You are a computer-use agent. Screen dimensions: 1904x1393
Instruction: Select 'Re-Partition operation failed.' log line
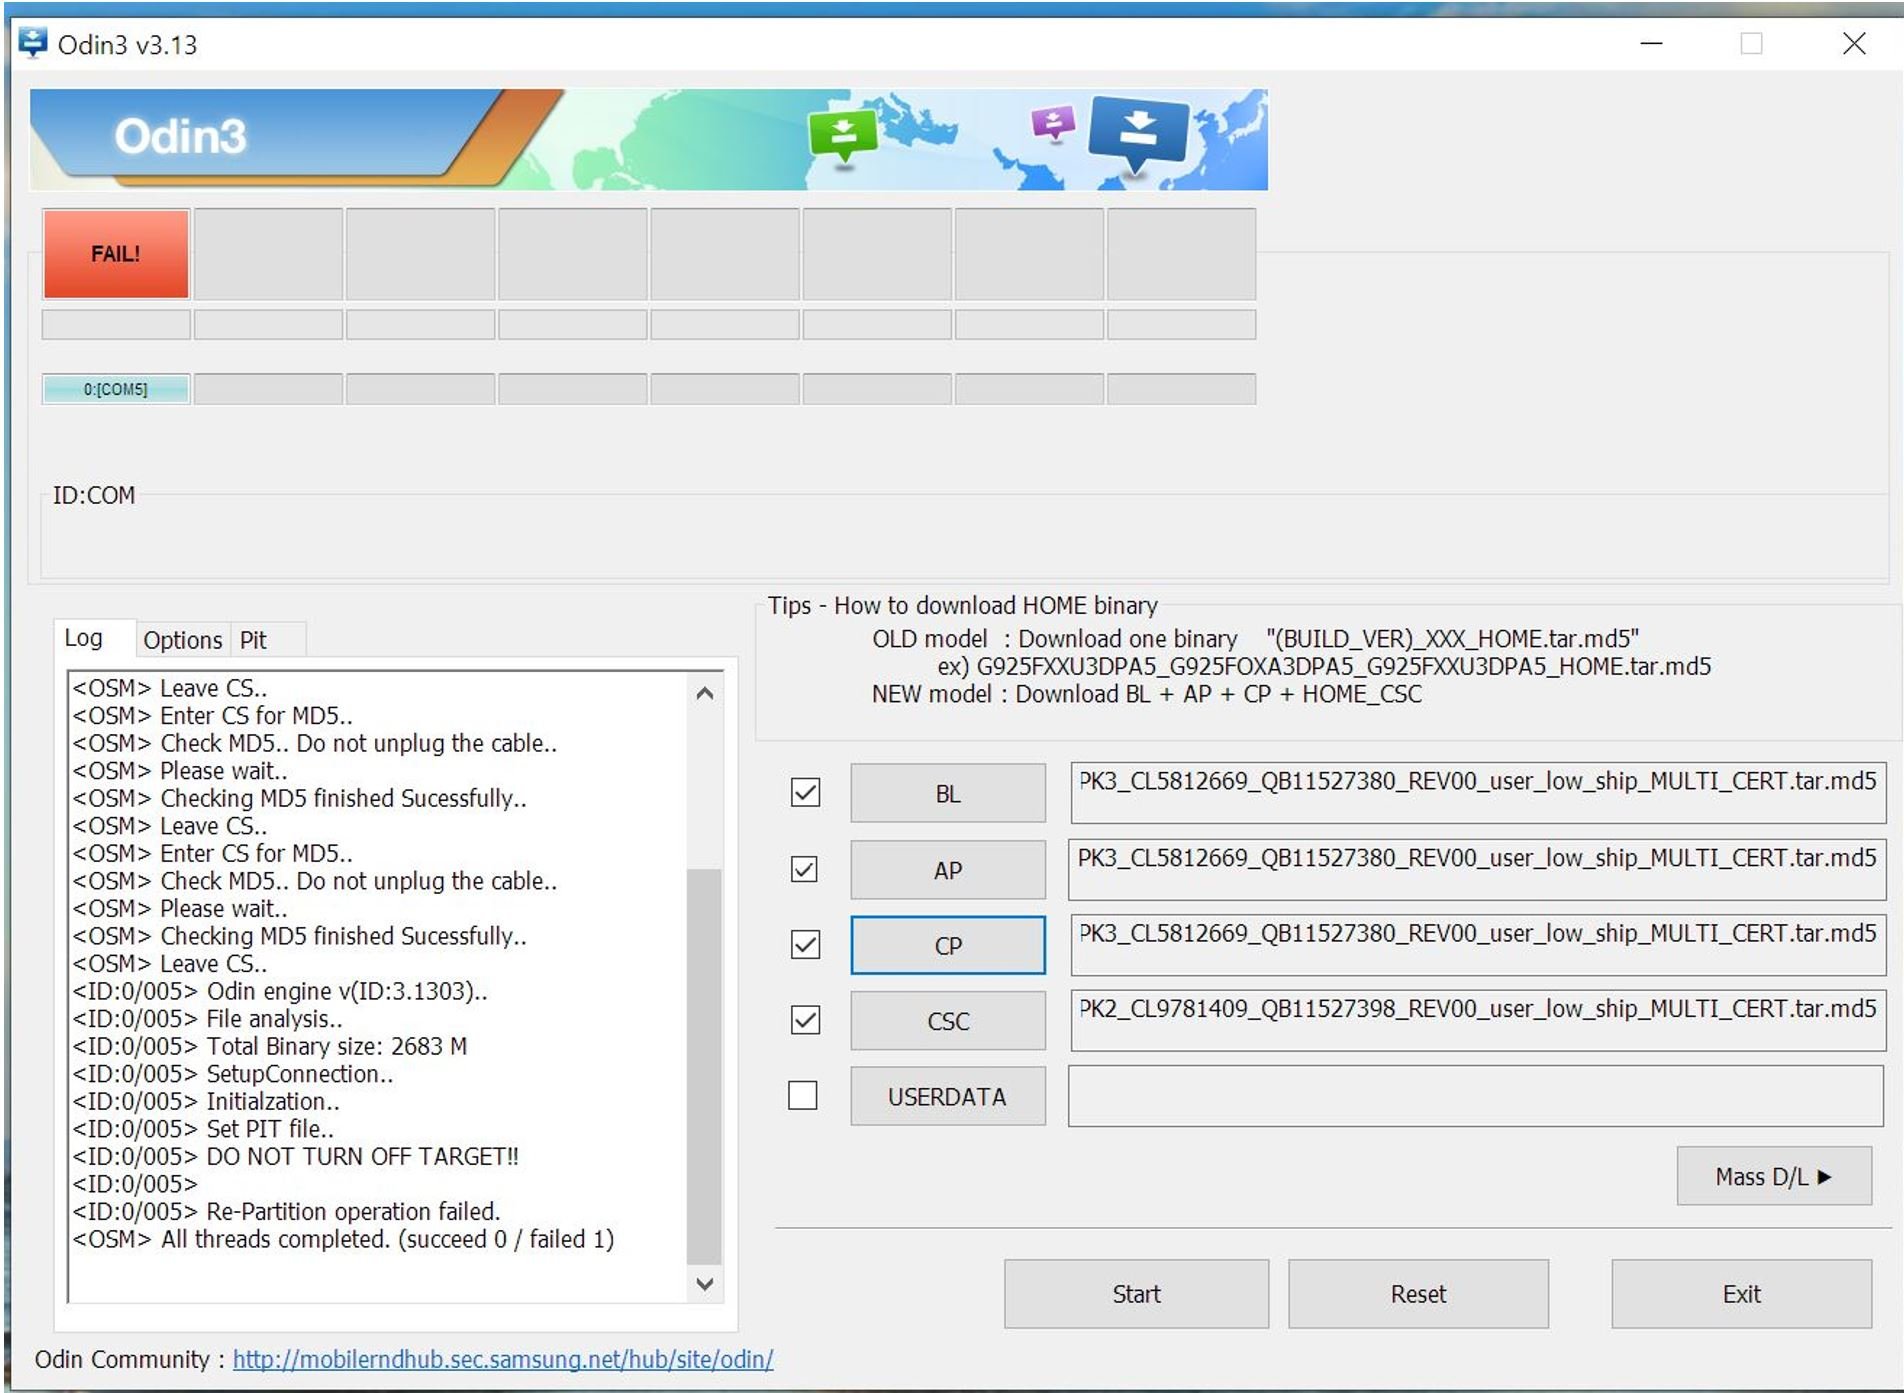pos(286,1211)
